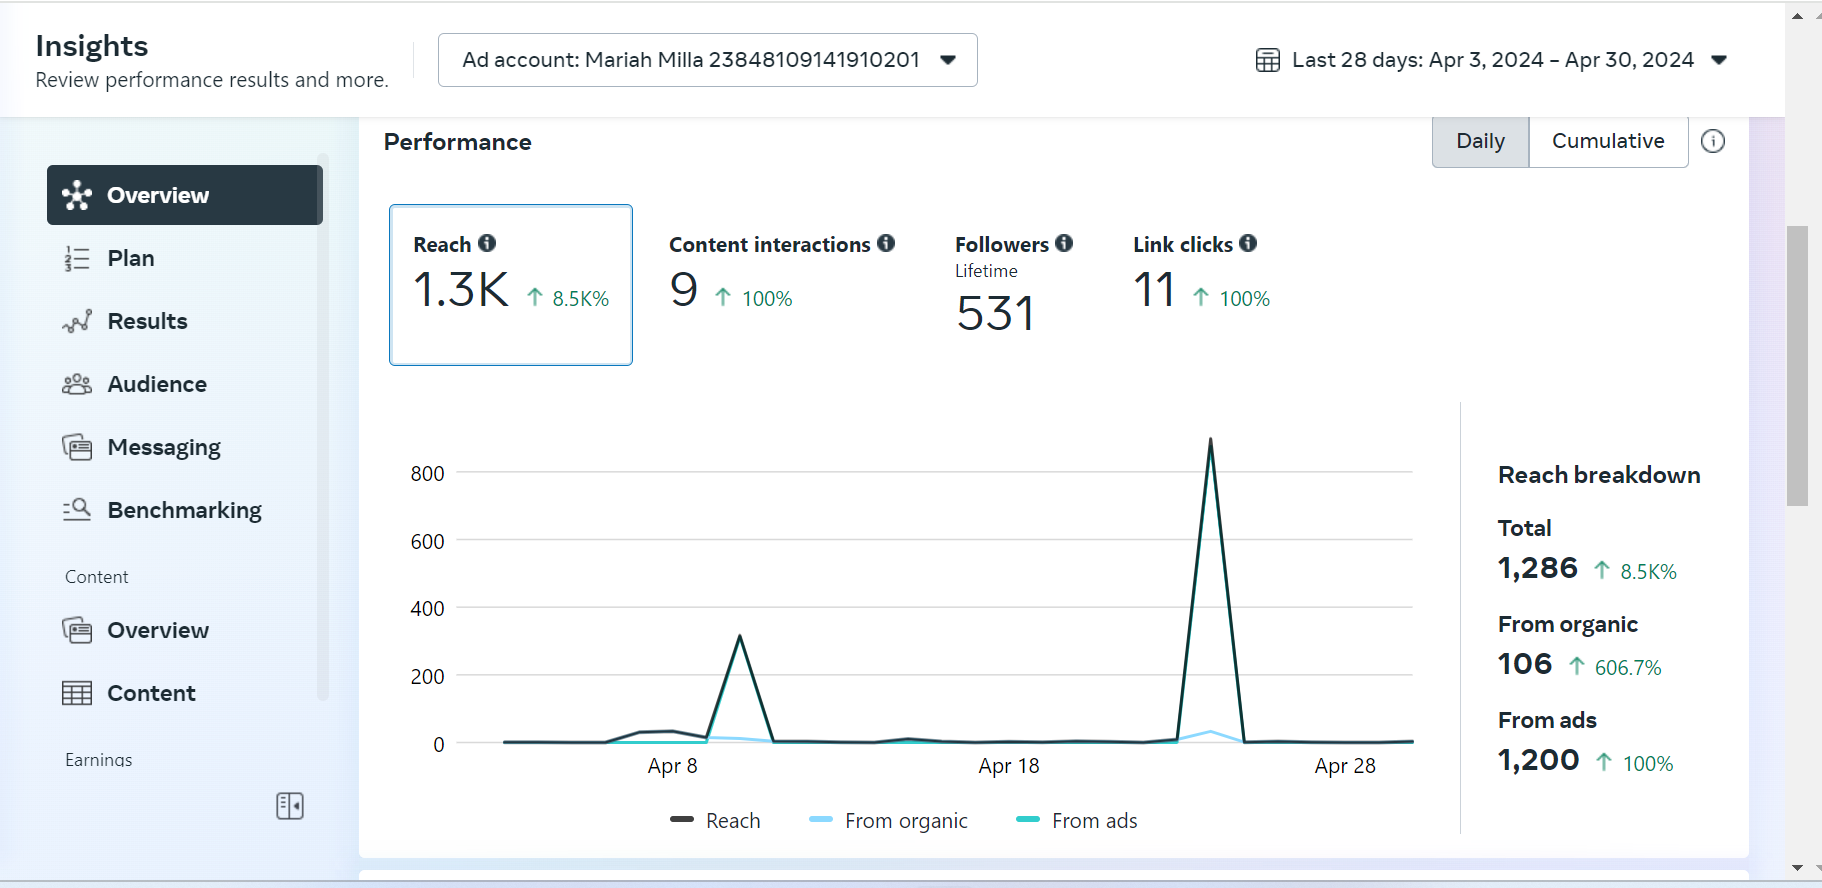The height and width of the screenshot is (888, 1822).
Task: Click the Content interactions info icon
Action: pyautogui.click(x=886, y=243)
